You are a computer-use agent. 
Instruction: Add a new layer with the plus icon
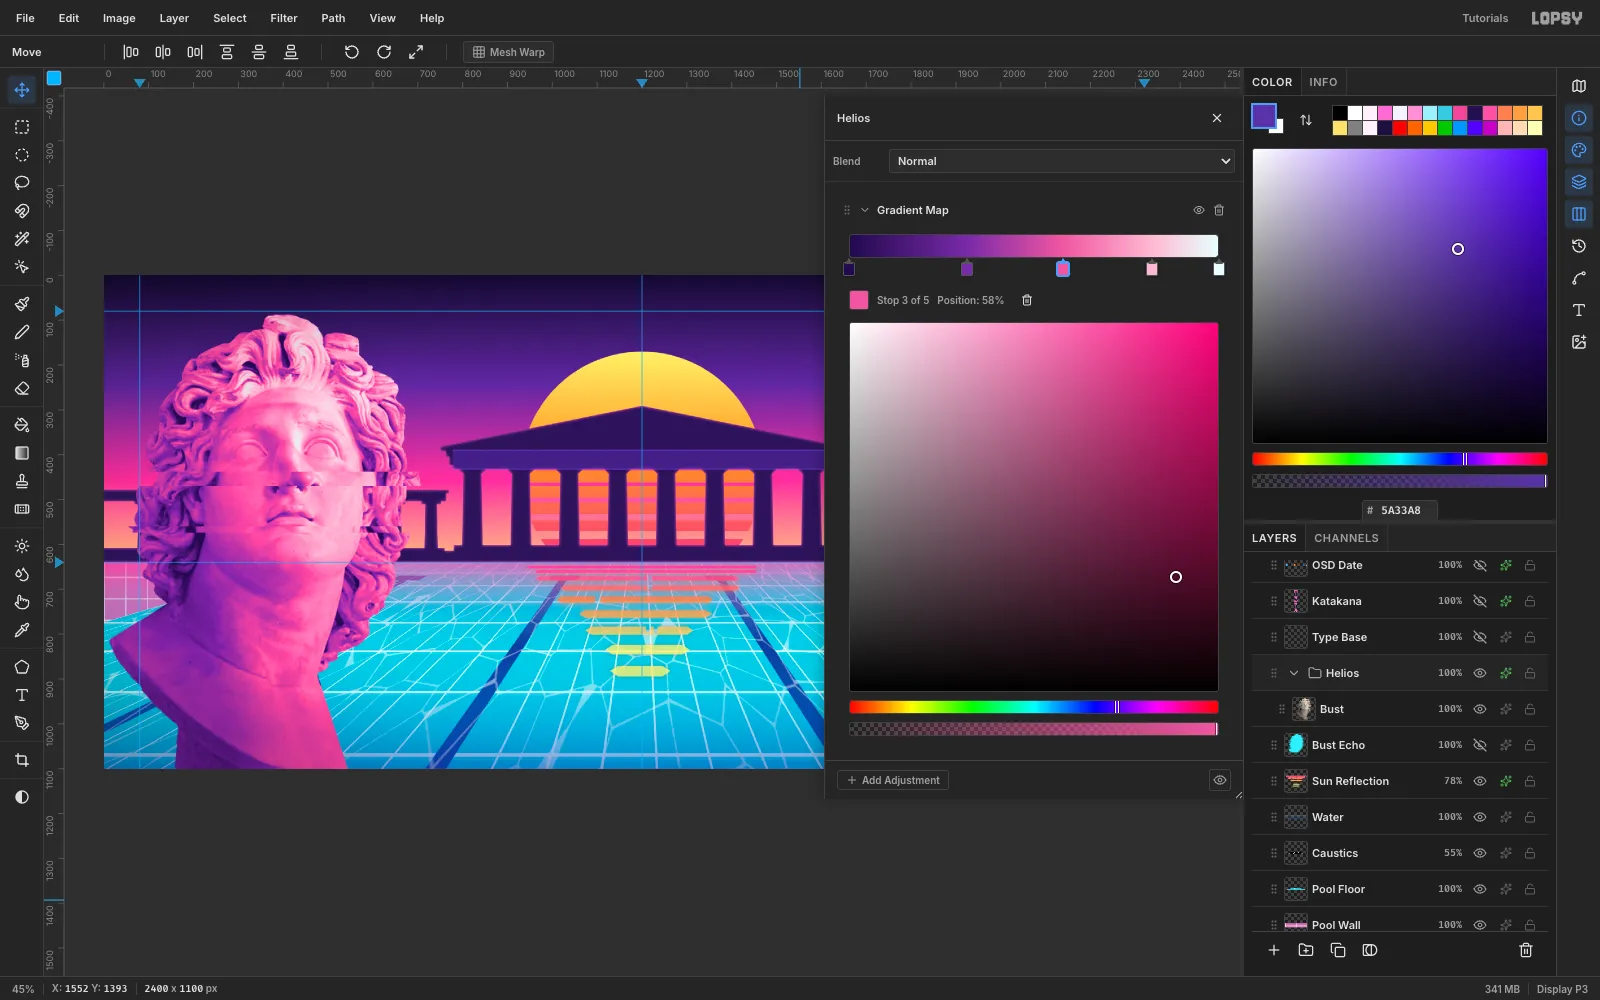(x=1274, y=950)
